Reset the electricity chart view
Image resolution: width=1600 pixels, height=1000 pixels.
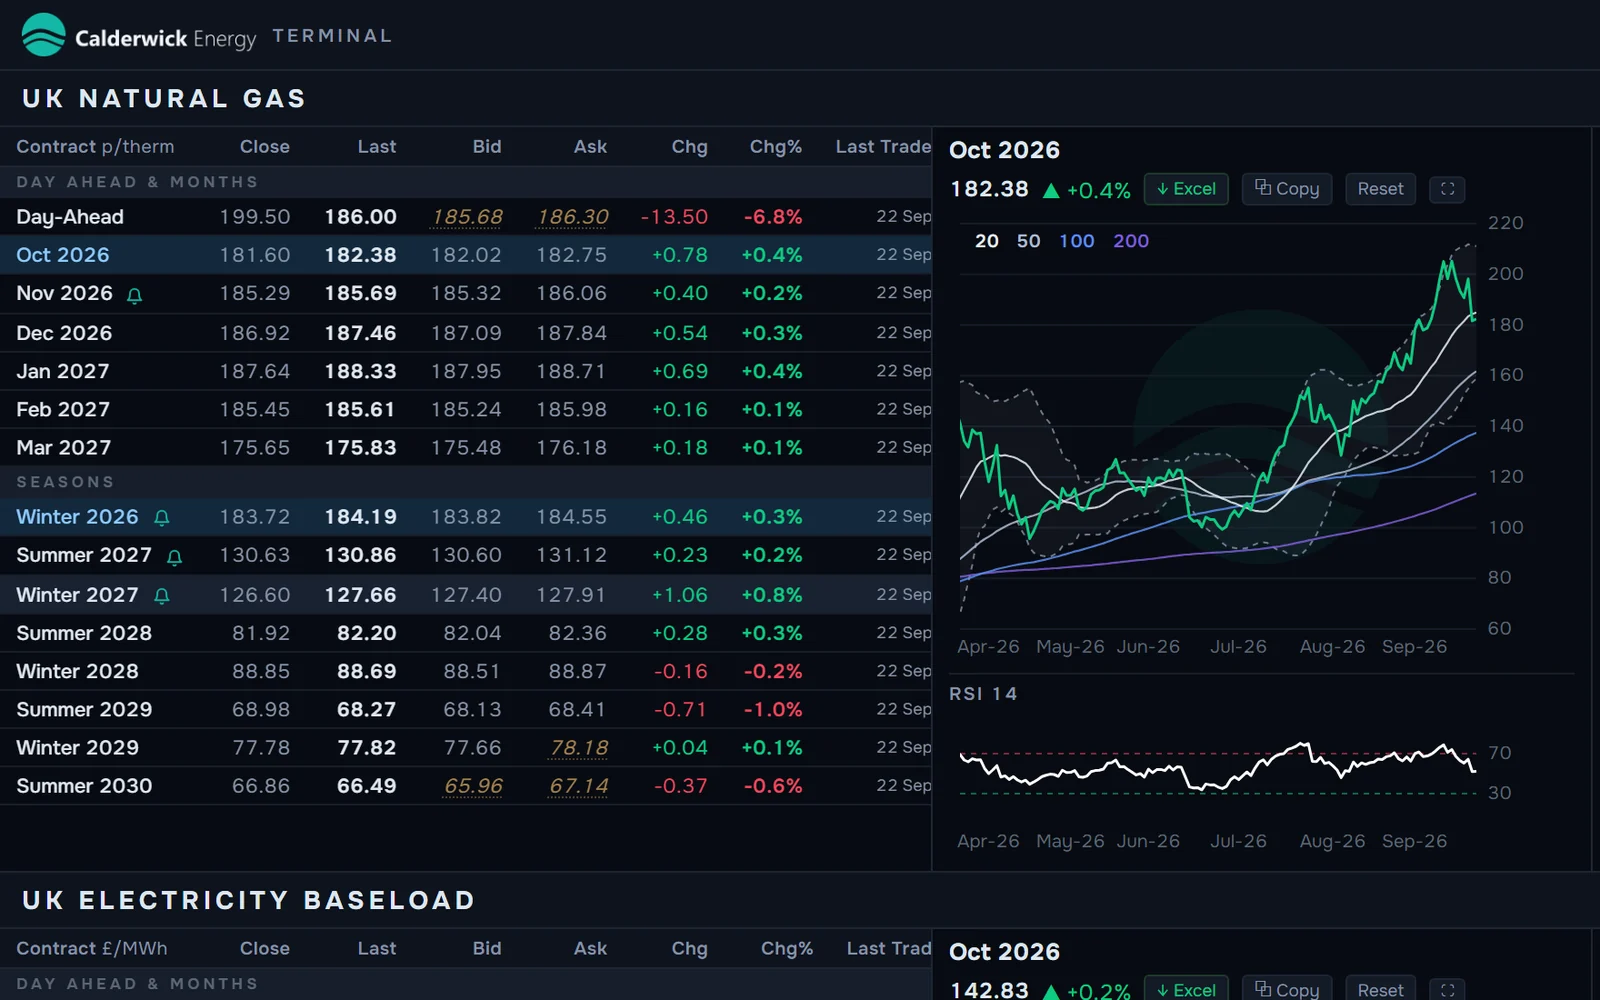(1380, 988)
